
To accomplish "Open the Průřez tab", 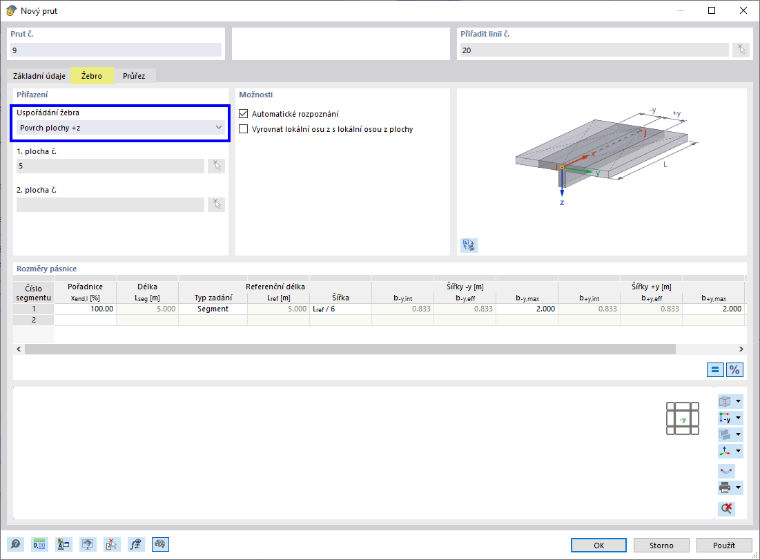I will [134, 76].
